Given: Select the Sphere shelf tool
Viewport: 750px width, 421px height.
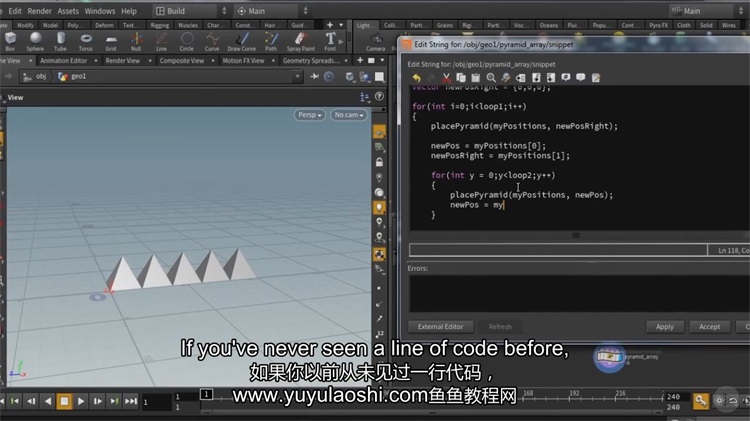Looking at the screenshot, I should tap(35, 41).
